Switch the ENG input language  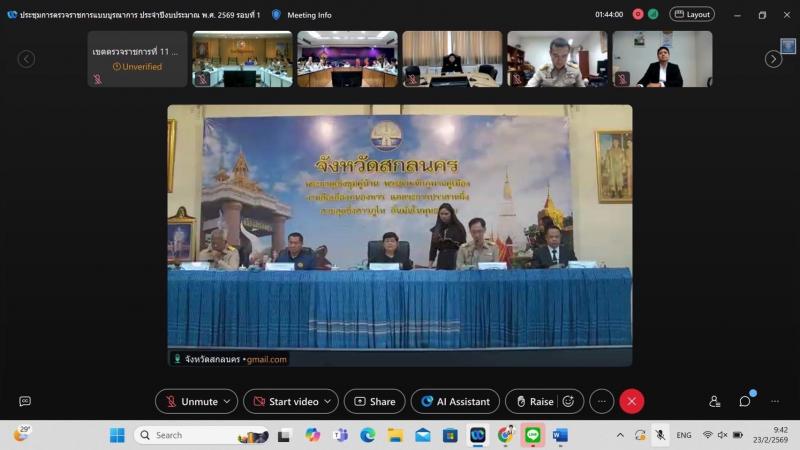pos(684,435)
